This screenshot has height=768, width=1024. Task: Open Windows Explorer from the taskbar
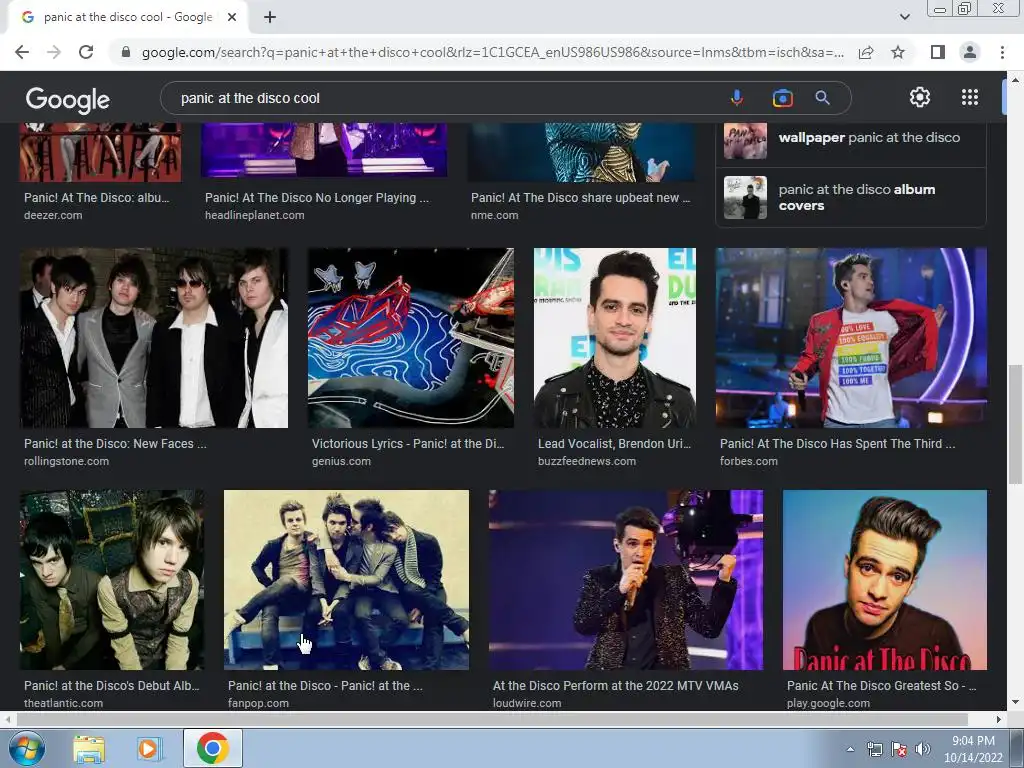(89, 748)
